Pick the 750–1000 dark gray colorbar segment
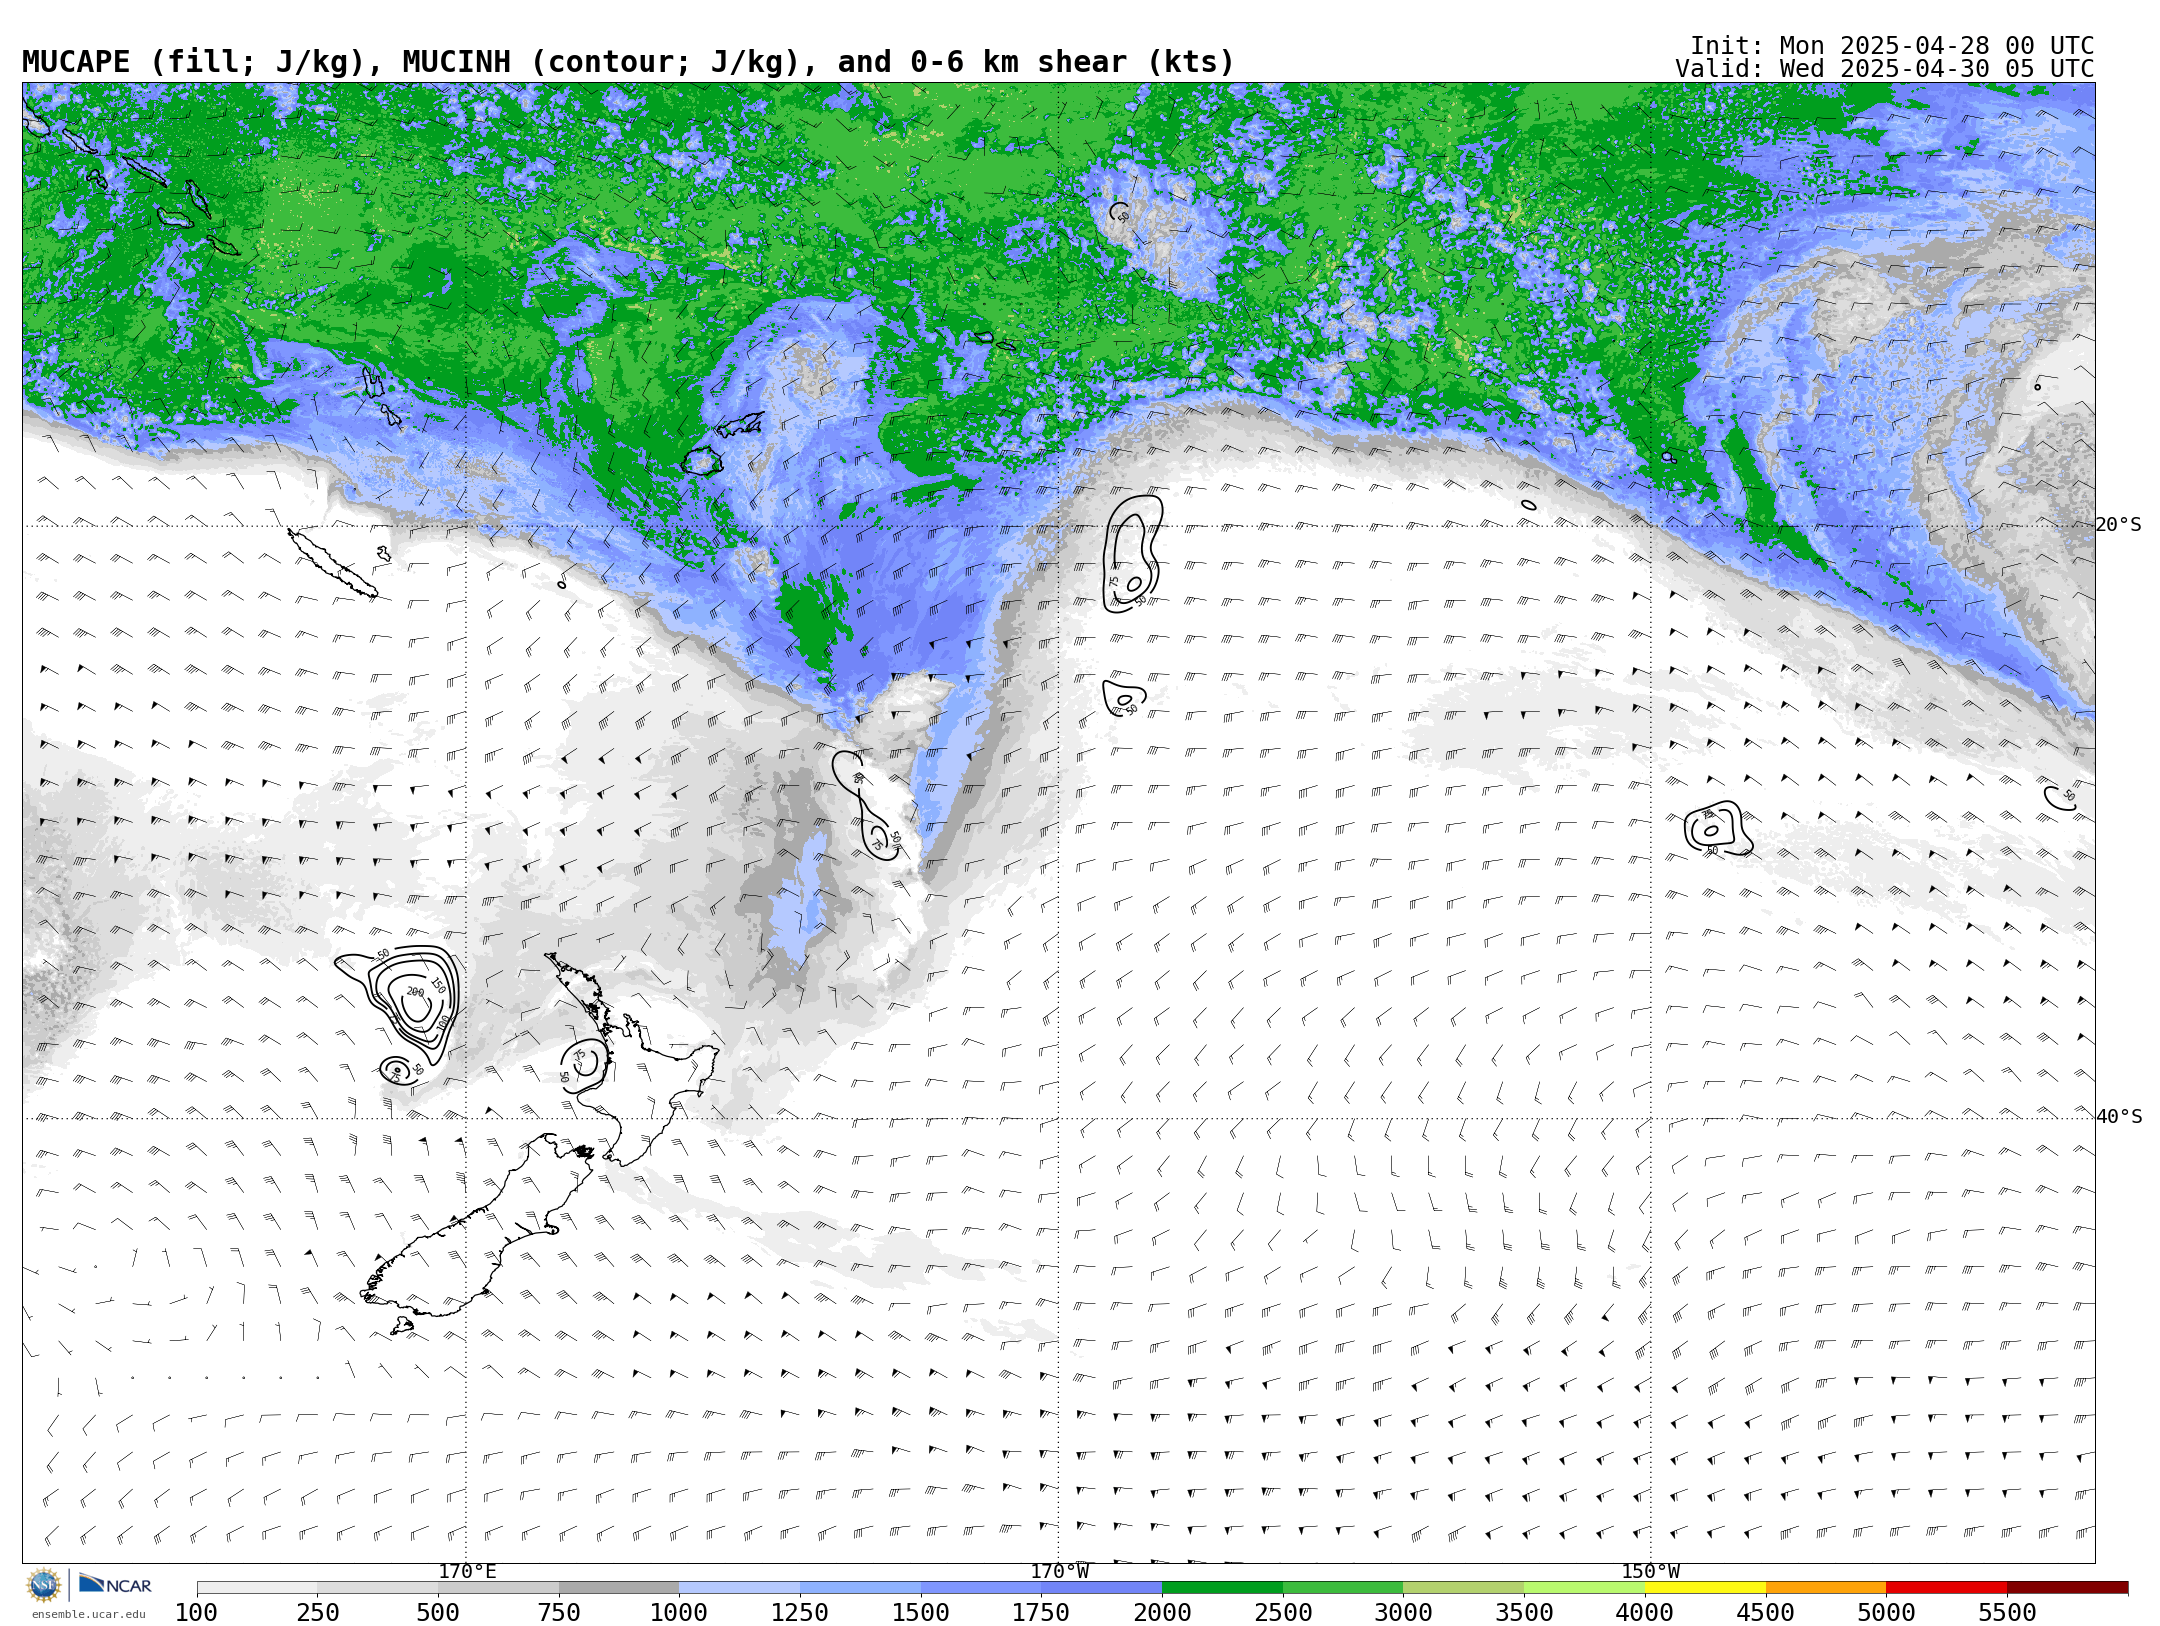The height and width of the screenshot is (1626, 2160). tap(619, 1588)
